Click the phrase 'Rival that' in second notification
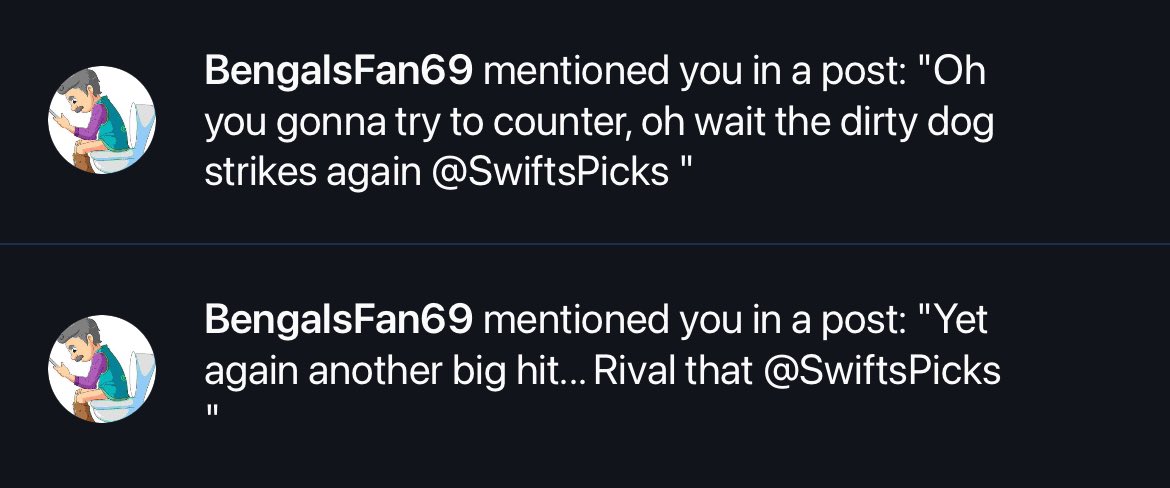The height and width of the screenshot is (488, 1170). (673, 371)
